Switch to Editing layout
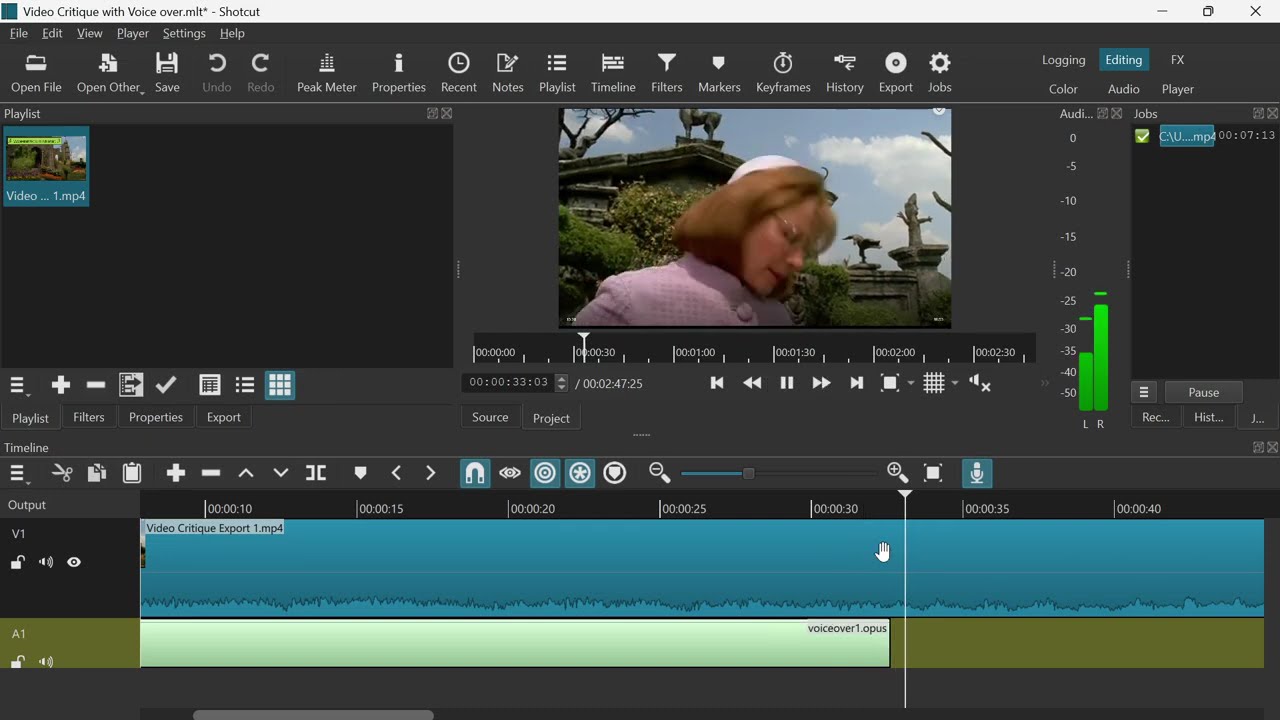The width and height of the screenshot is (1280, 720). point(1123,60)
